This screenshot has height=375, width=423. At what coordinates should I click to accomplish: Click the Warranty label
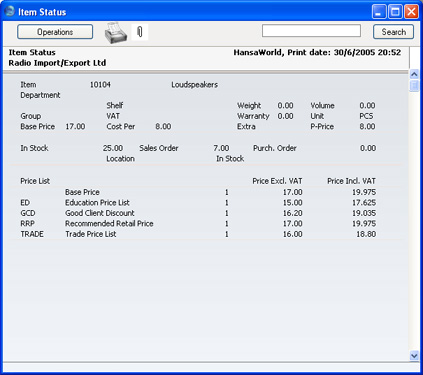pyautogui.click(x=253, y=116)
